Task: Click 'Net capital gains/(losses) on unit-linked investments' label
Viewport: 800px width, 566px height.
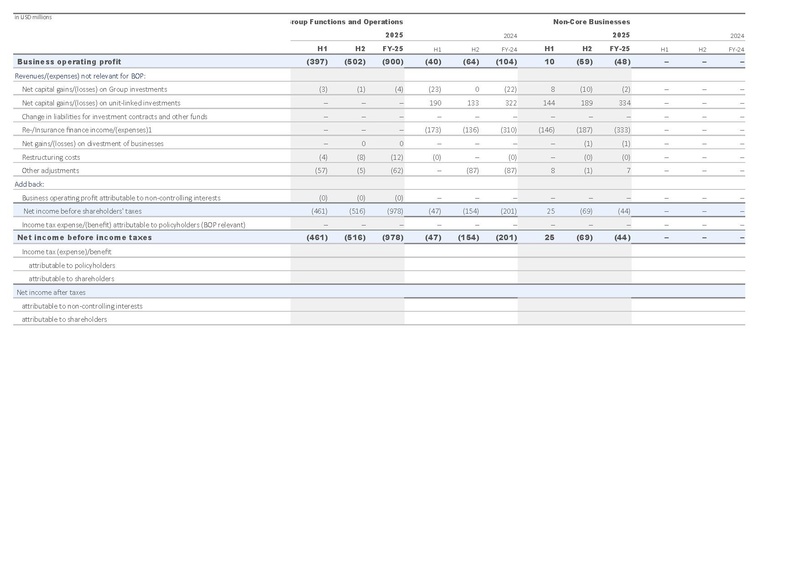Action: pos(101,103)
